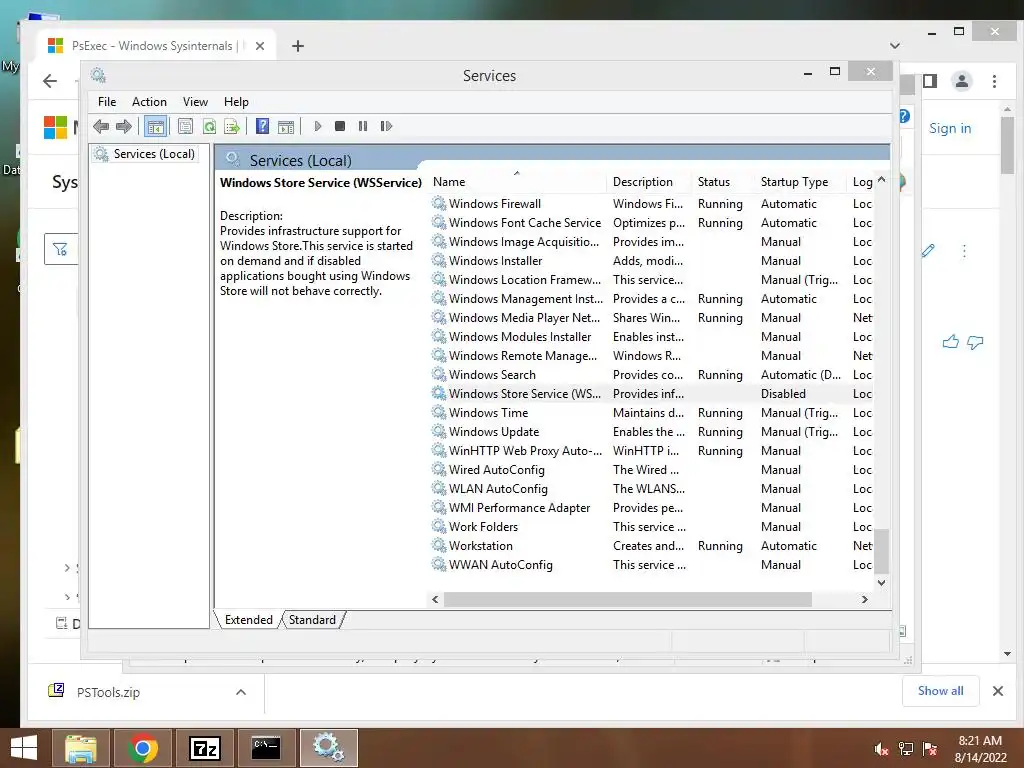The image size is (1024, 768).
Task: Sort by the Startup Type column header
Action: click(801, 182)
